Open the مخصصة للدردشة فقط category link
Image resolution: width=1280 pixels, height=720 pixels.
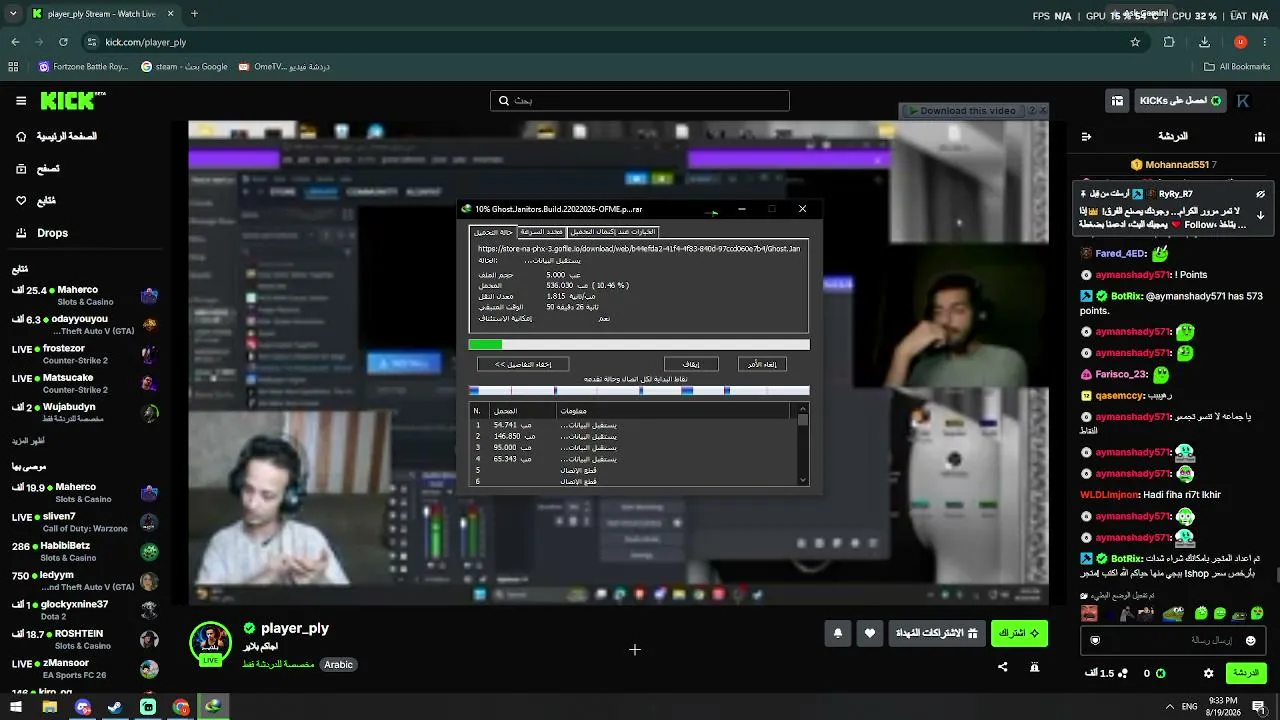[x=280, y=665]
